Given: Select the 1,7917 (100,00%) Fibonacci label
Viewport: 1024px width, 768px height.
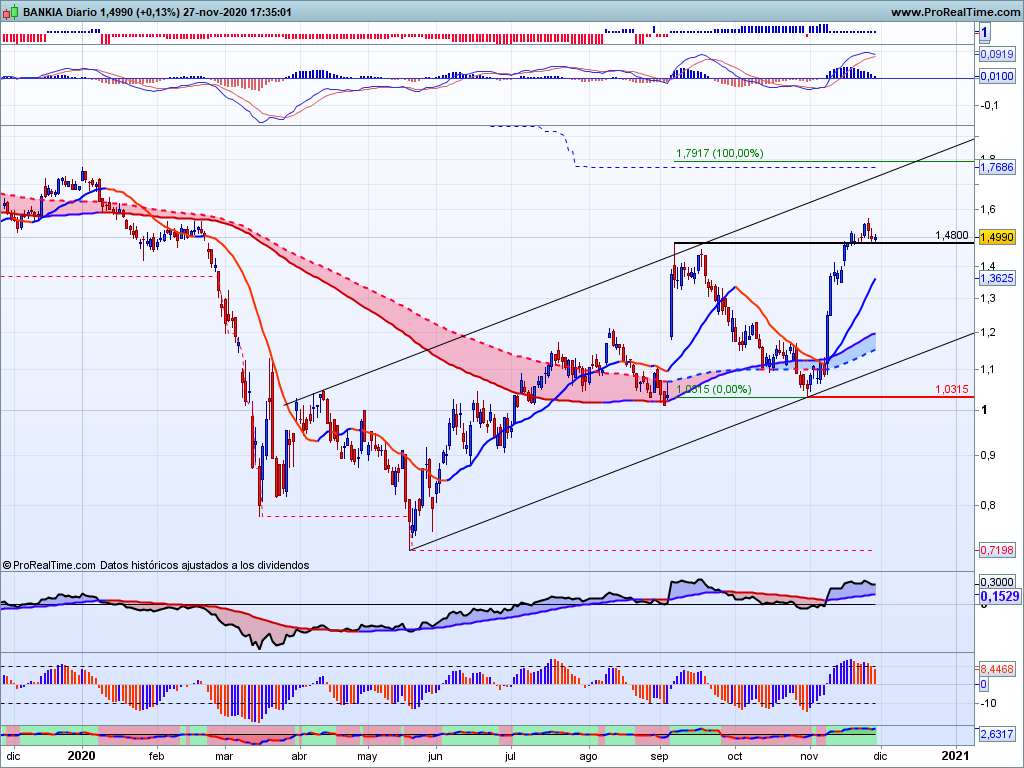Looking at the screenshot, I should (720, 153).
